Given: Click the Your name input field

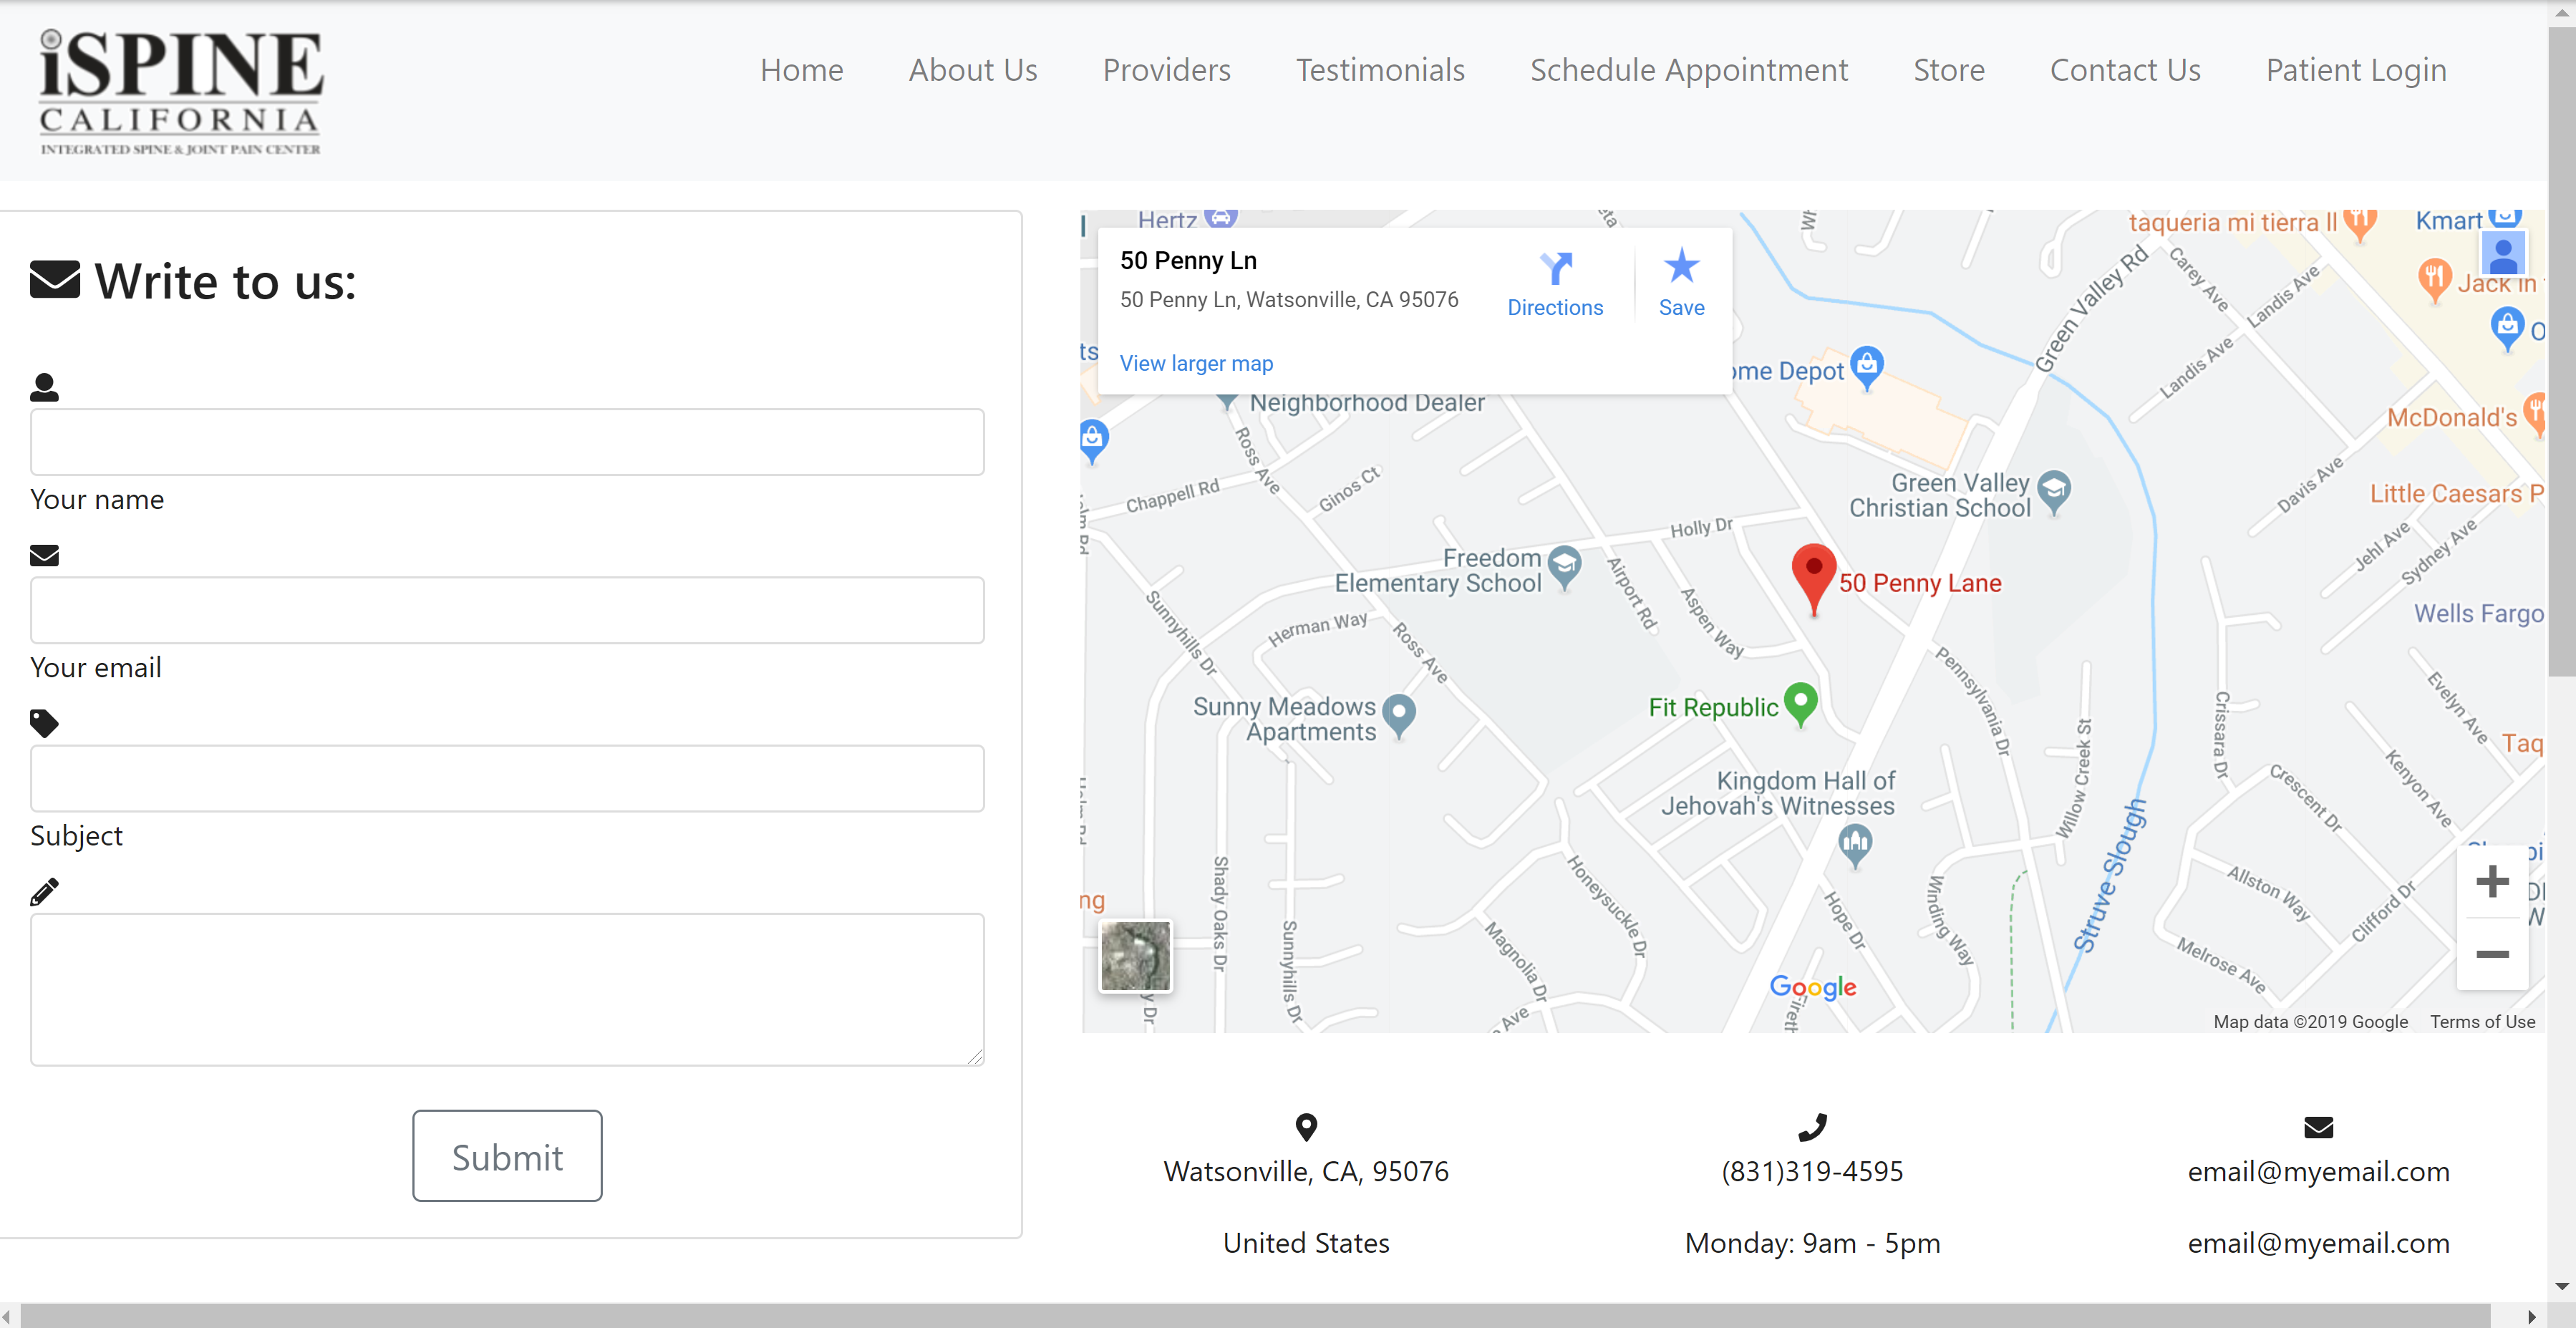Looking at the screenshot, I should pos(507,442).
